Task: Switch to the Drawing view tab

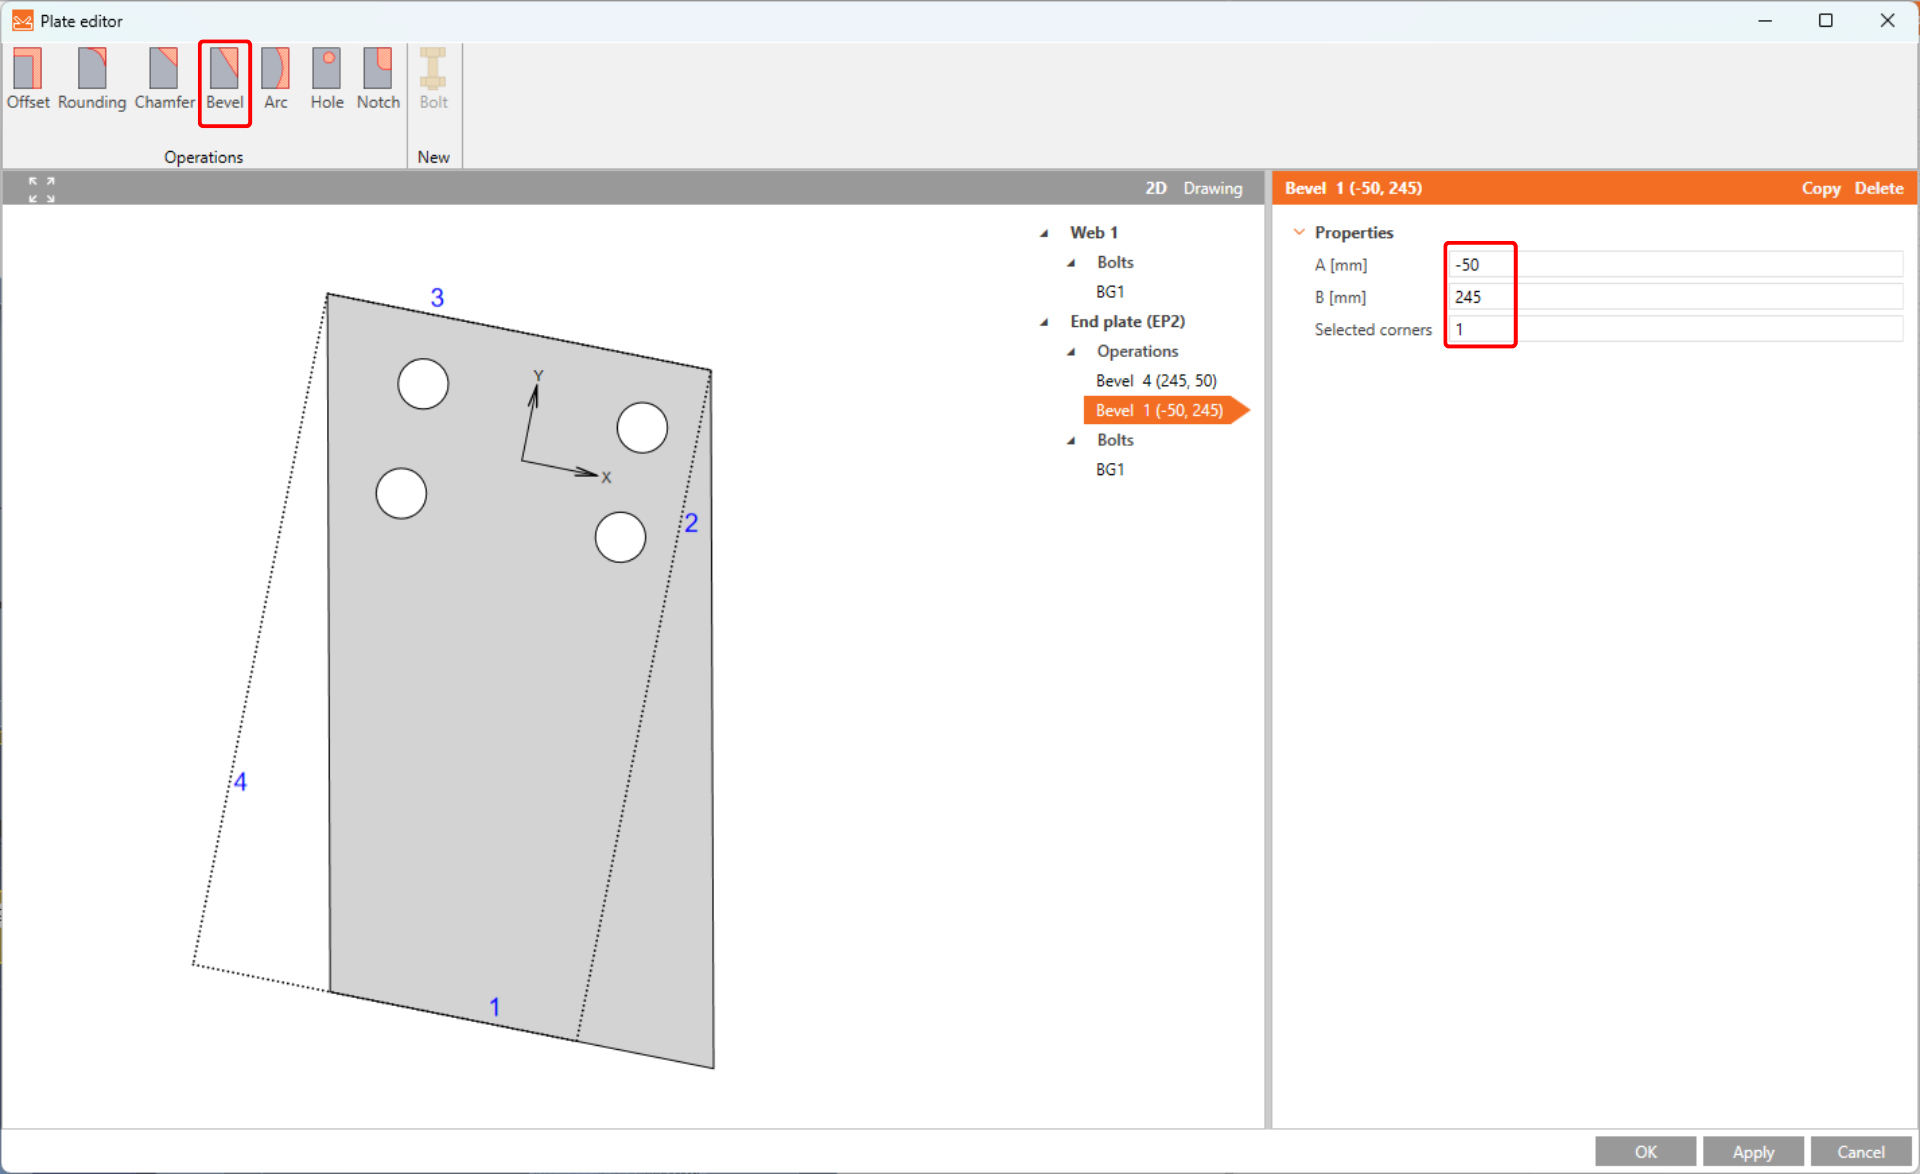Action: coord(1212,188)
